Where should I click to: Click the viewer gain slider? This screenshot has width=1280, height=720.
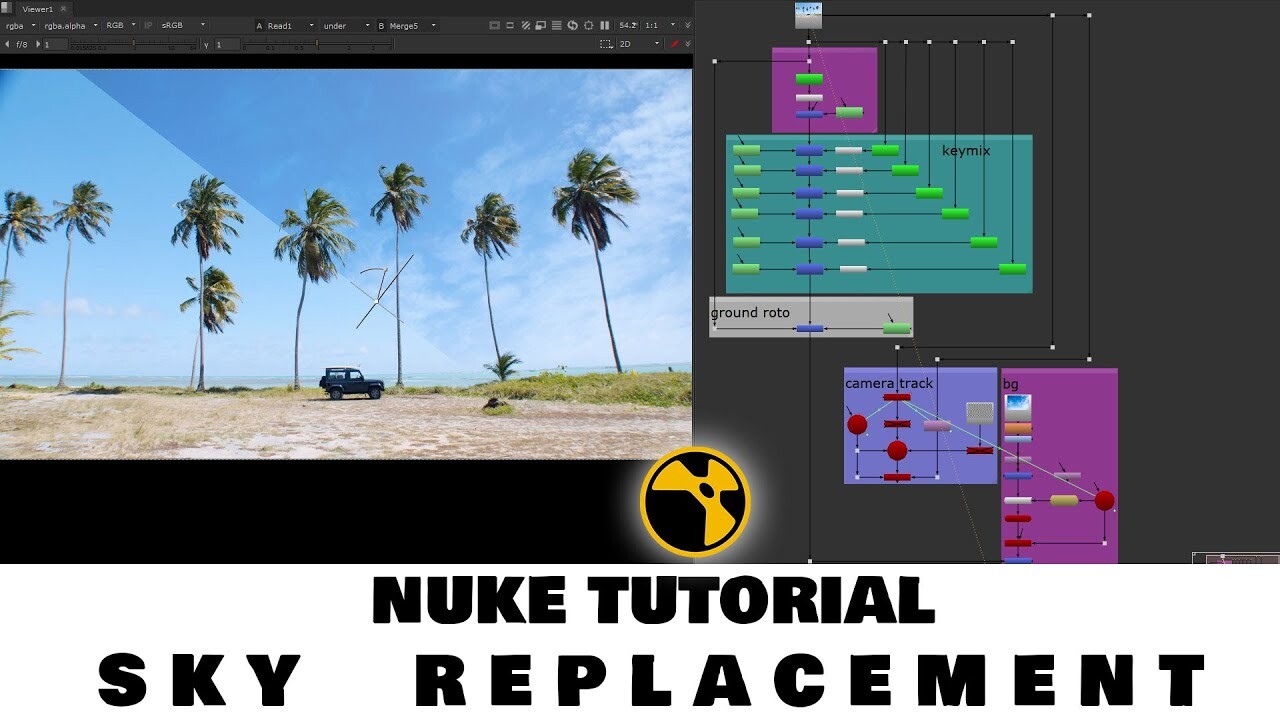(133, 43)
